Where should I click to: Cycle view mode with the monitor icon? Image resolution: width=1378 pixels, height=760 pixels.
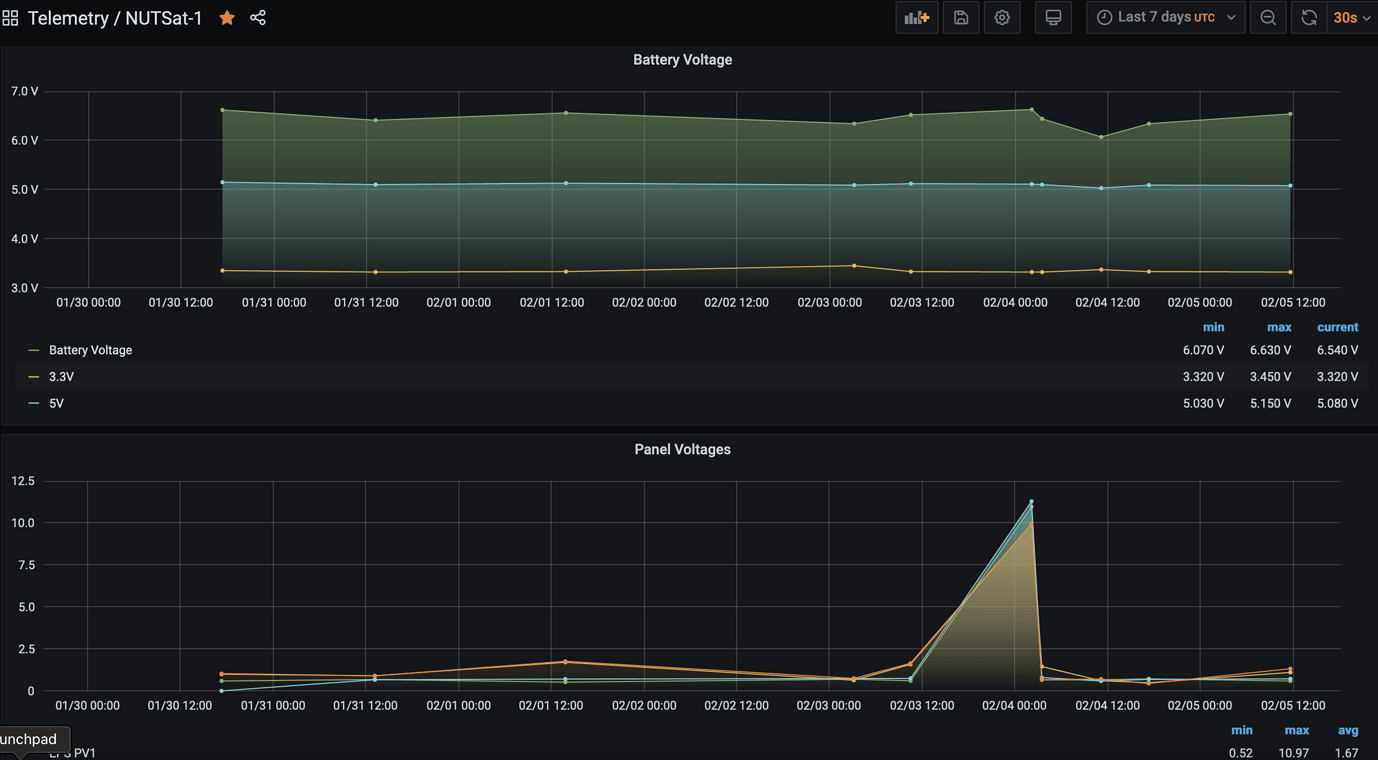click(x=1053, y=18)
